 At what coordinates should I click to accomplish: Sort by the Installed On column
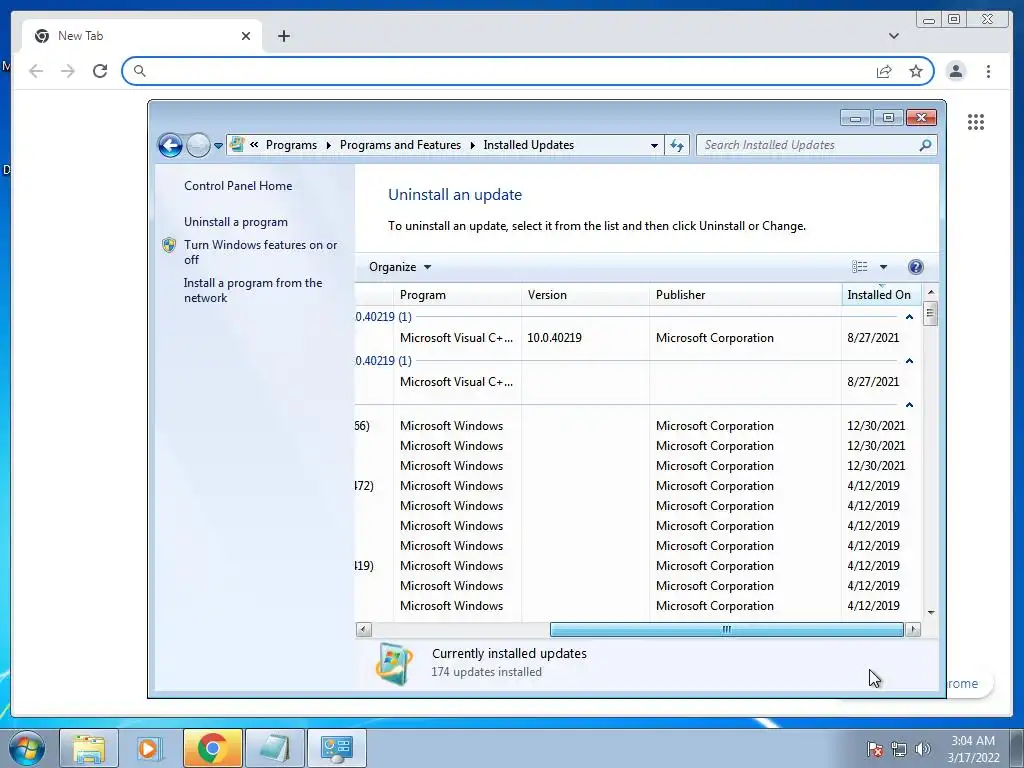tap(881, 295)
